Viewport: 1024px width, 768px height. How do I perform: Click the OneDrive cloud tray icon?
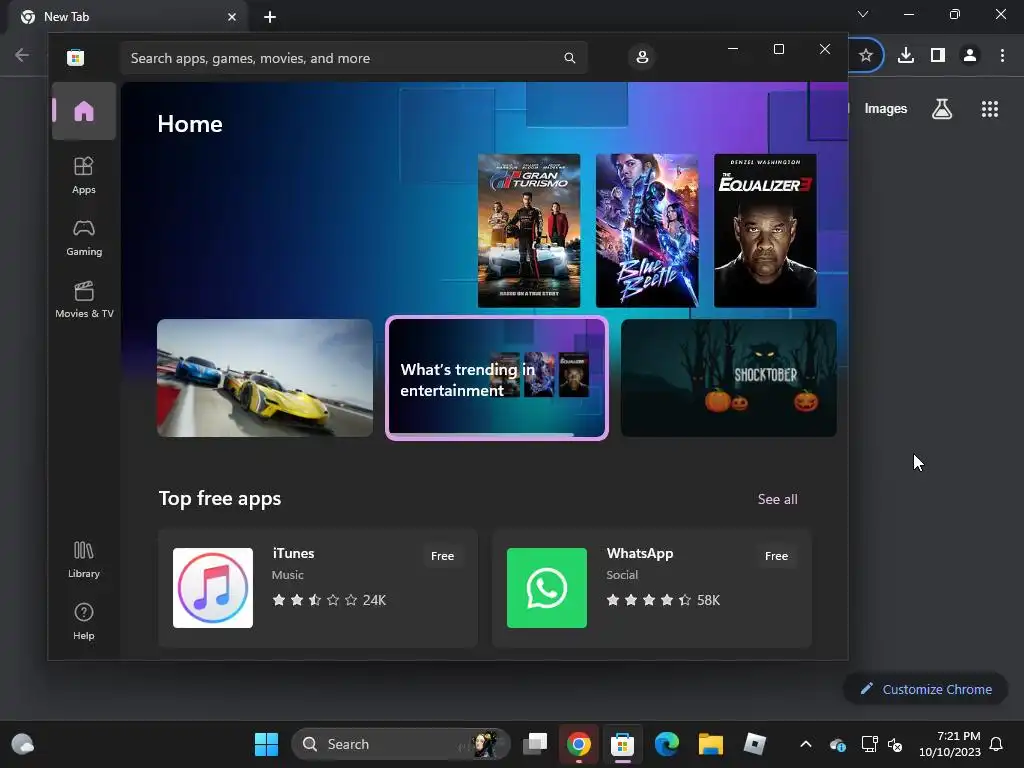pyautogui.click(x=838, y=744)
